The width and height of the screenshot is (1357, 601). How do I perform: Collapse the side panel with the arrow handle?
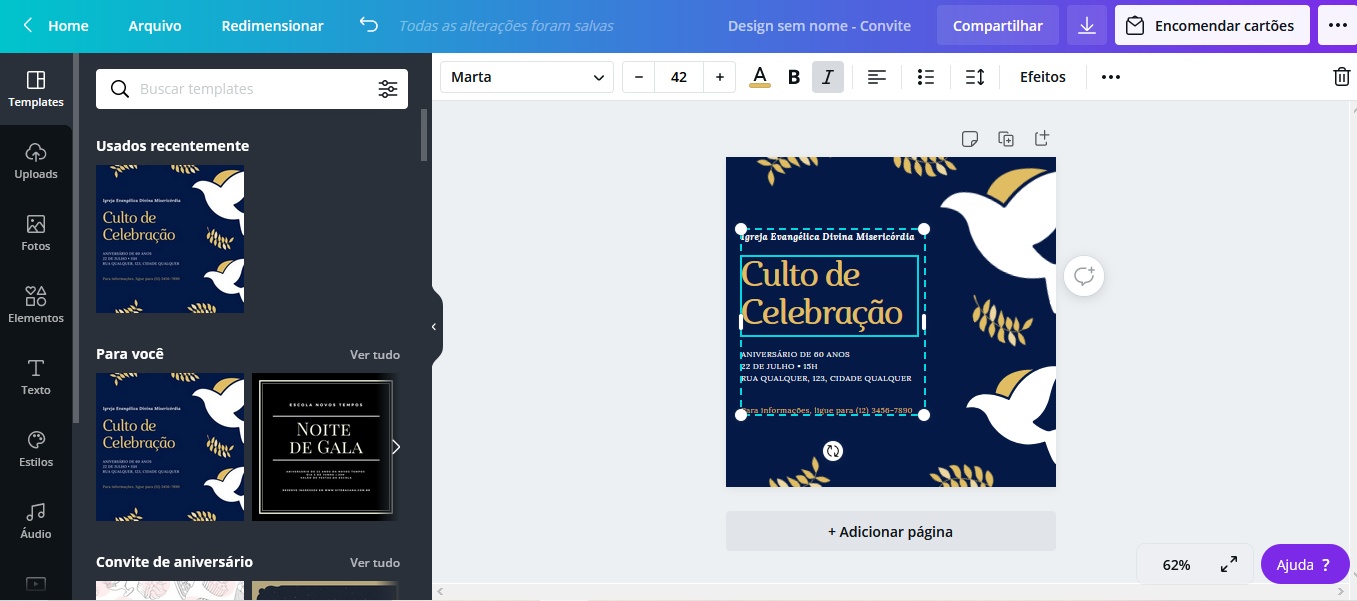(x=434, y=327)
